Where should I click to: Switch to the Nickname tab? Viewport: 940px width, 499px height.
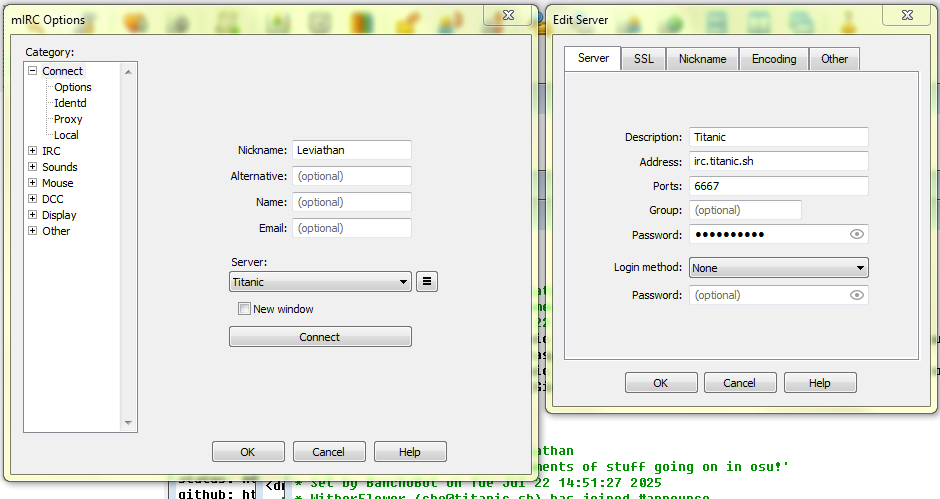[702, 59]
